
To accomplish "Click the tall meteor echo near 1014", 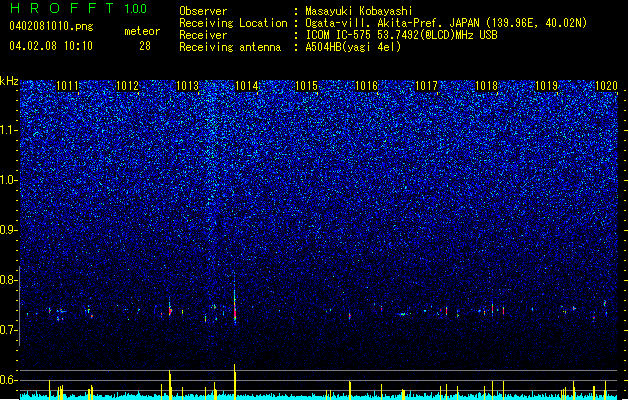I will tap(235, 298).
